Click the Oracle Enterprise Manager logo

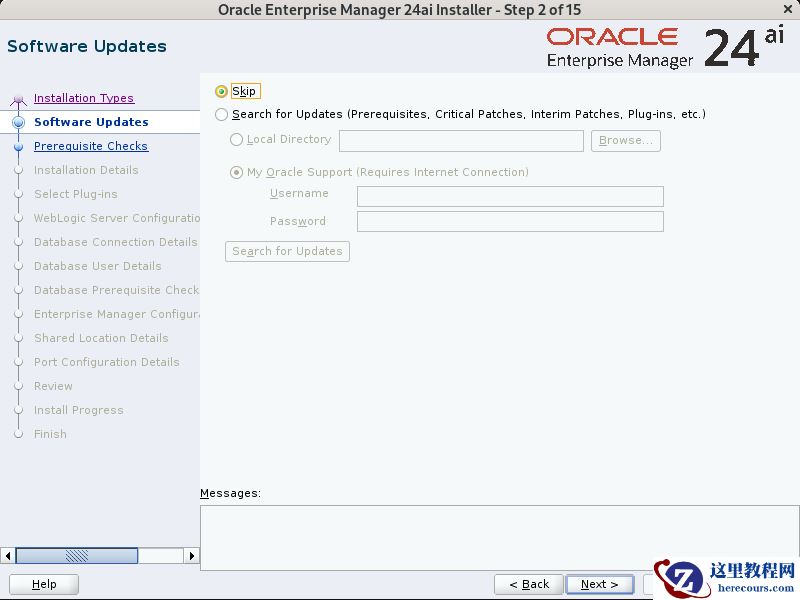point(665,47)
